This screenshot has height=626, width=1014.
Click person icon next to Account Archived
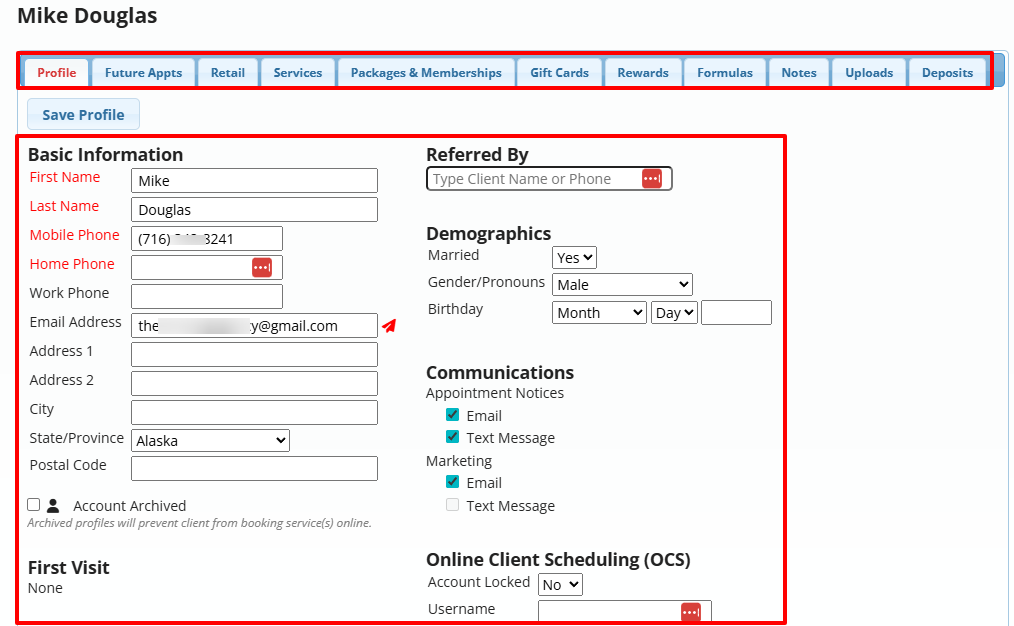(x=53, y=506)
